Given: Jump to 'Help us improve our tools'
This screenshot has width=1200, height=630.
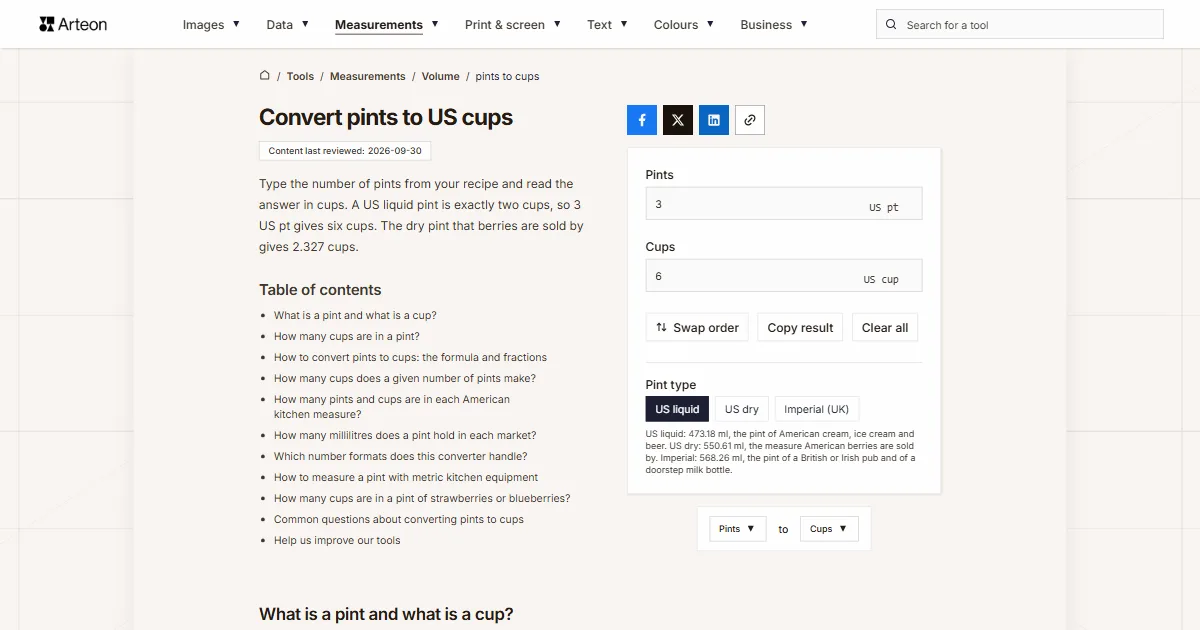Looking at the screenshot, I should tap(337, 540).
